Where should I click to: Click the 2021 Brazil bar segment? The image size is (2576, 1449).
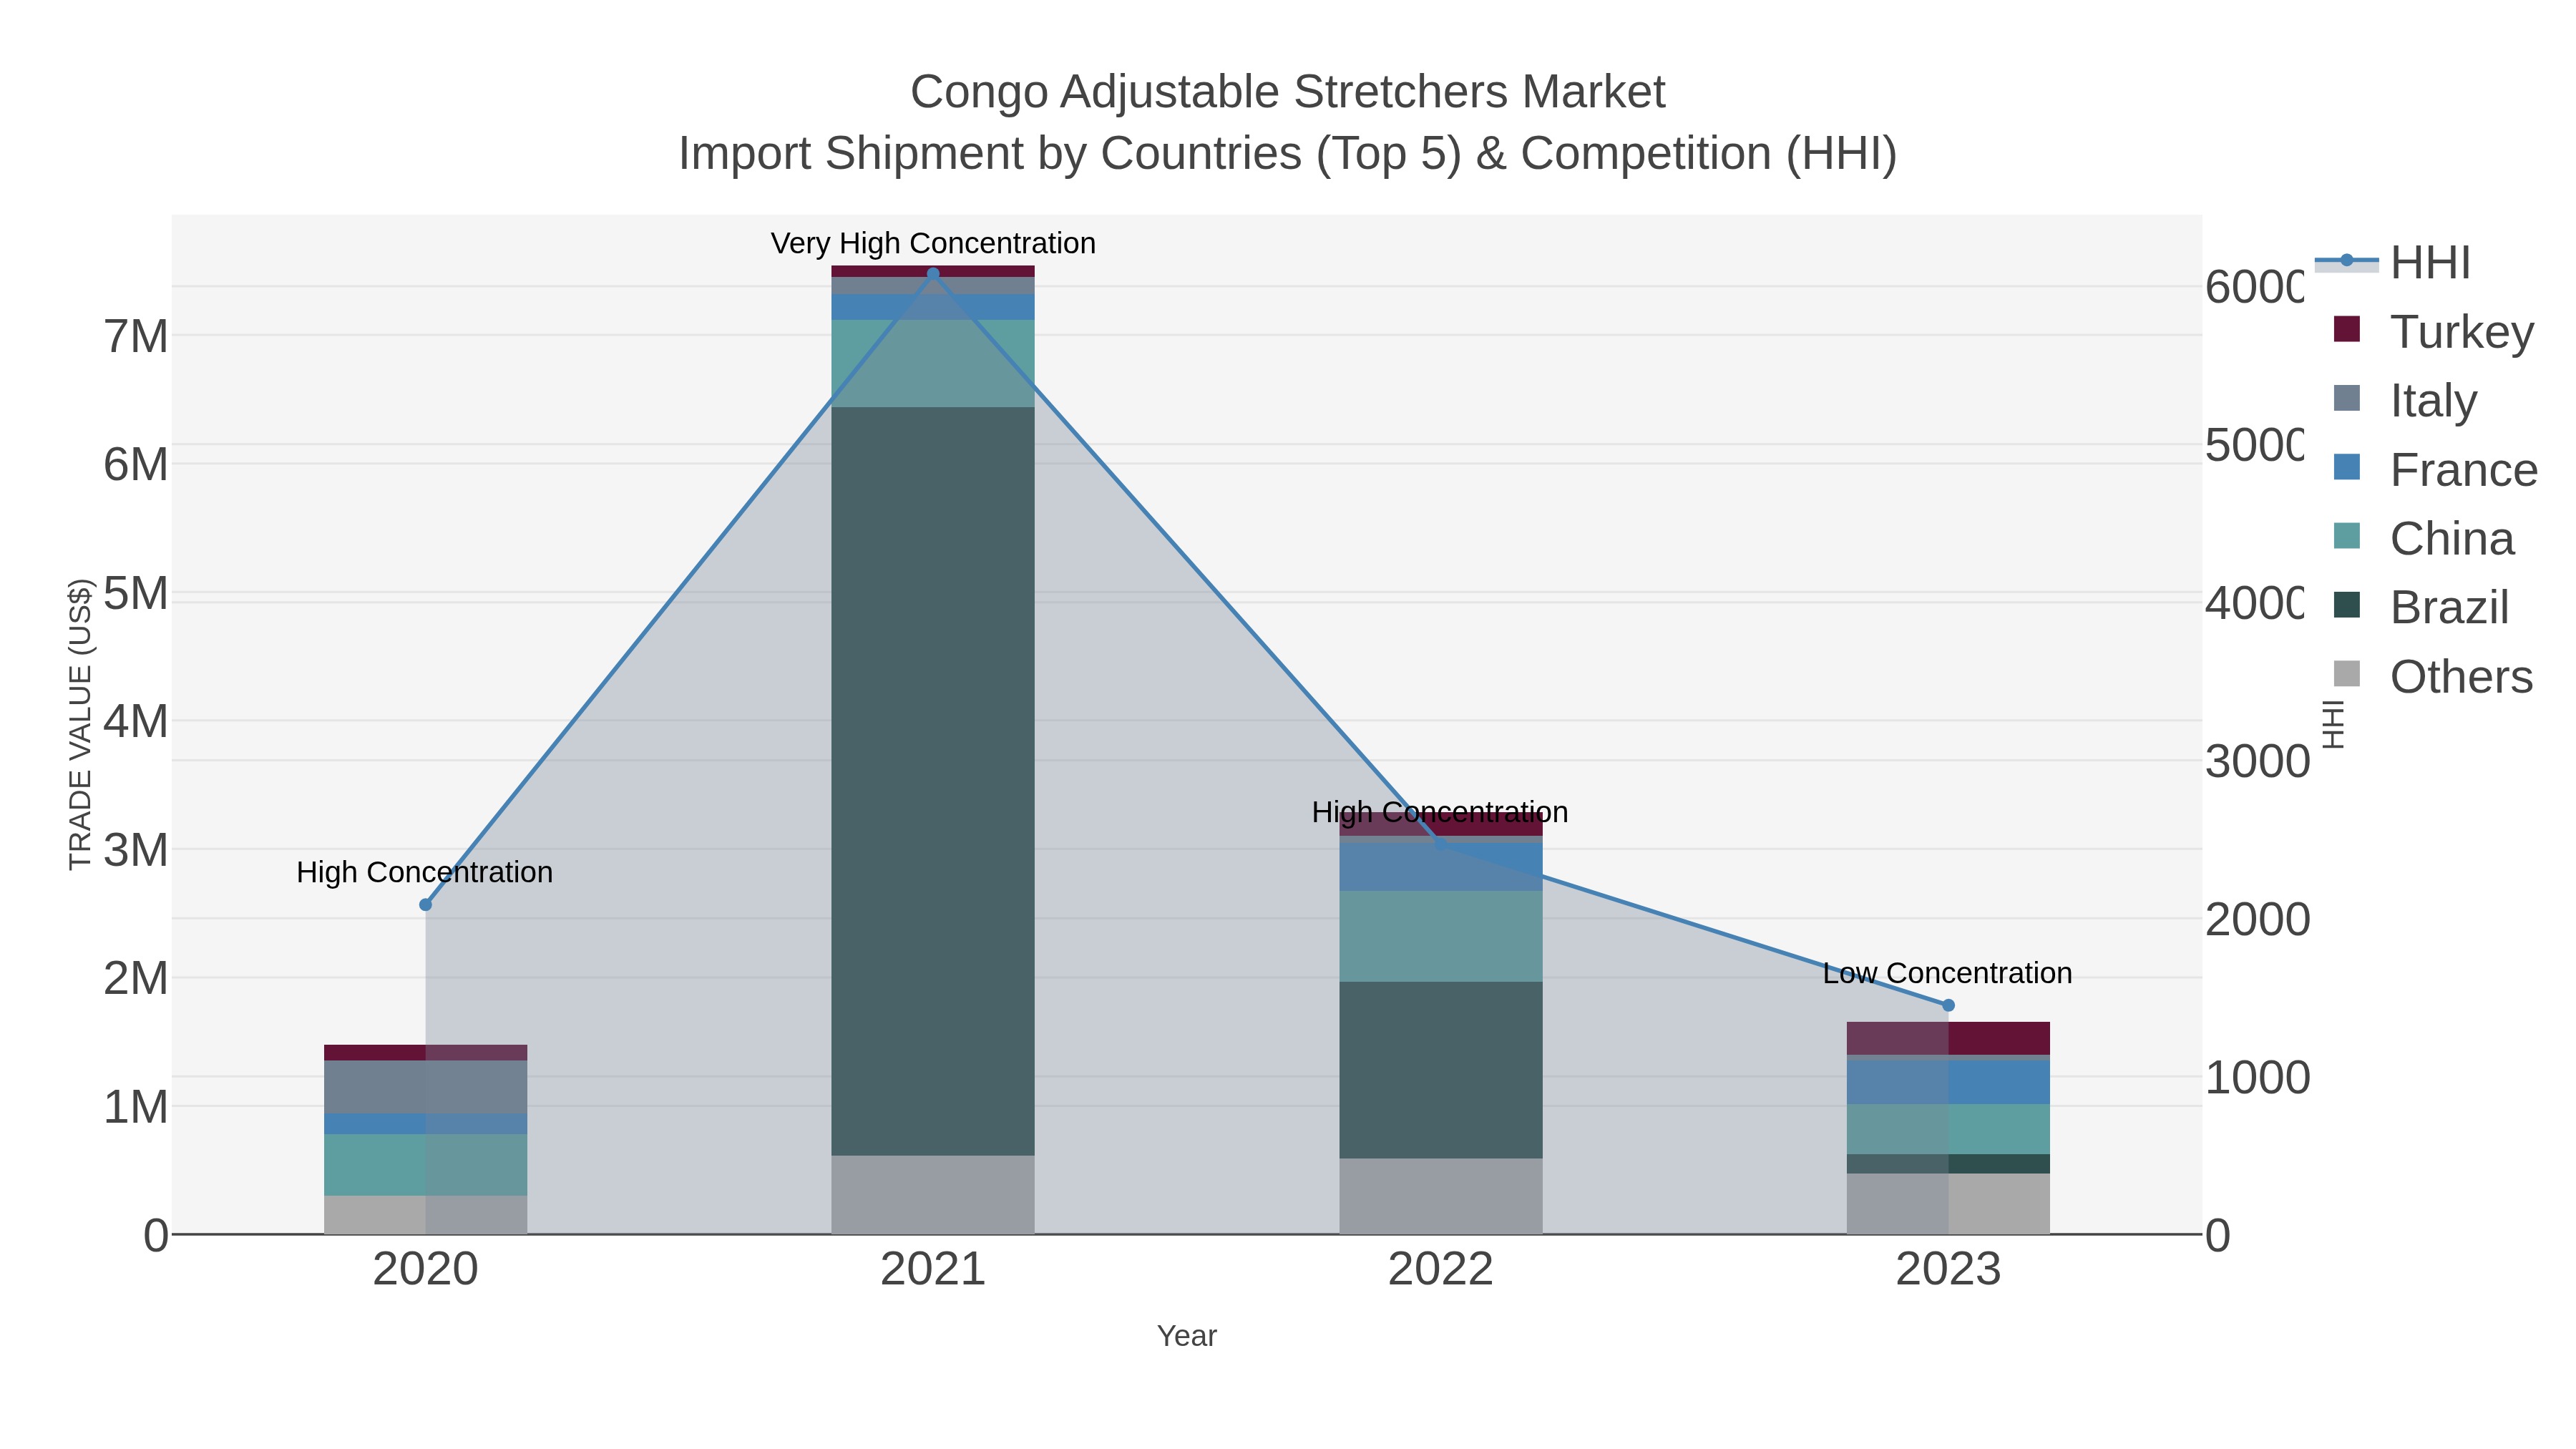(x=933, y=781)
